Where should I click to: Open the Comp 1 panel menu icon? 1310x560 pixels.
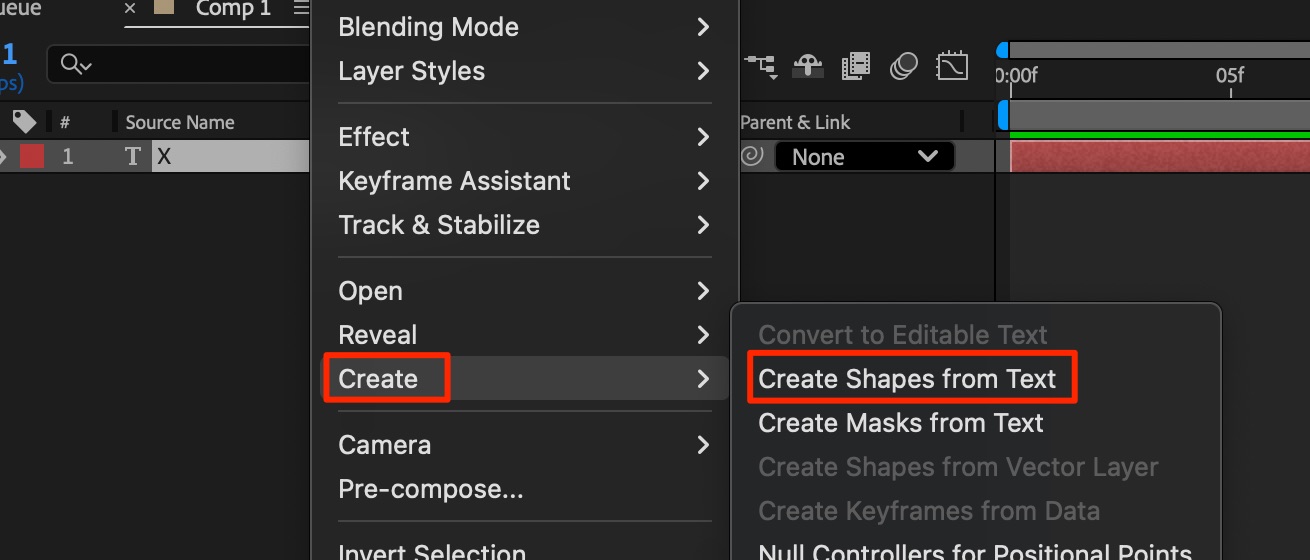click(x=301, y=9)
